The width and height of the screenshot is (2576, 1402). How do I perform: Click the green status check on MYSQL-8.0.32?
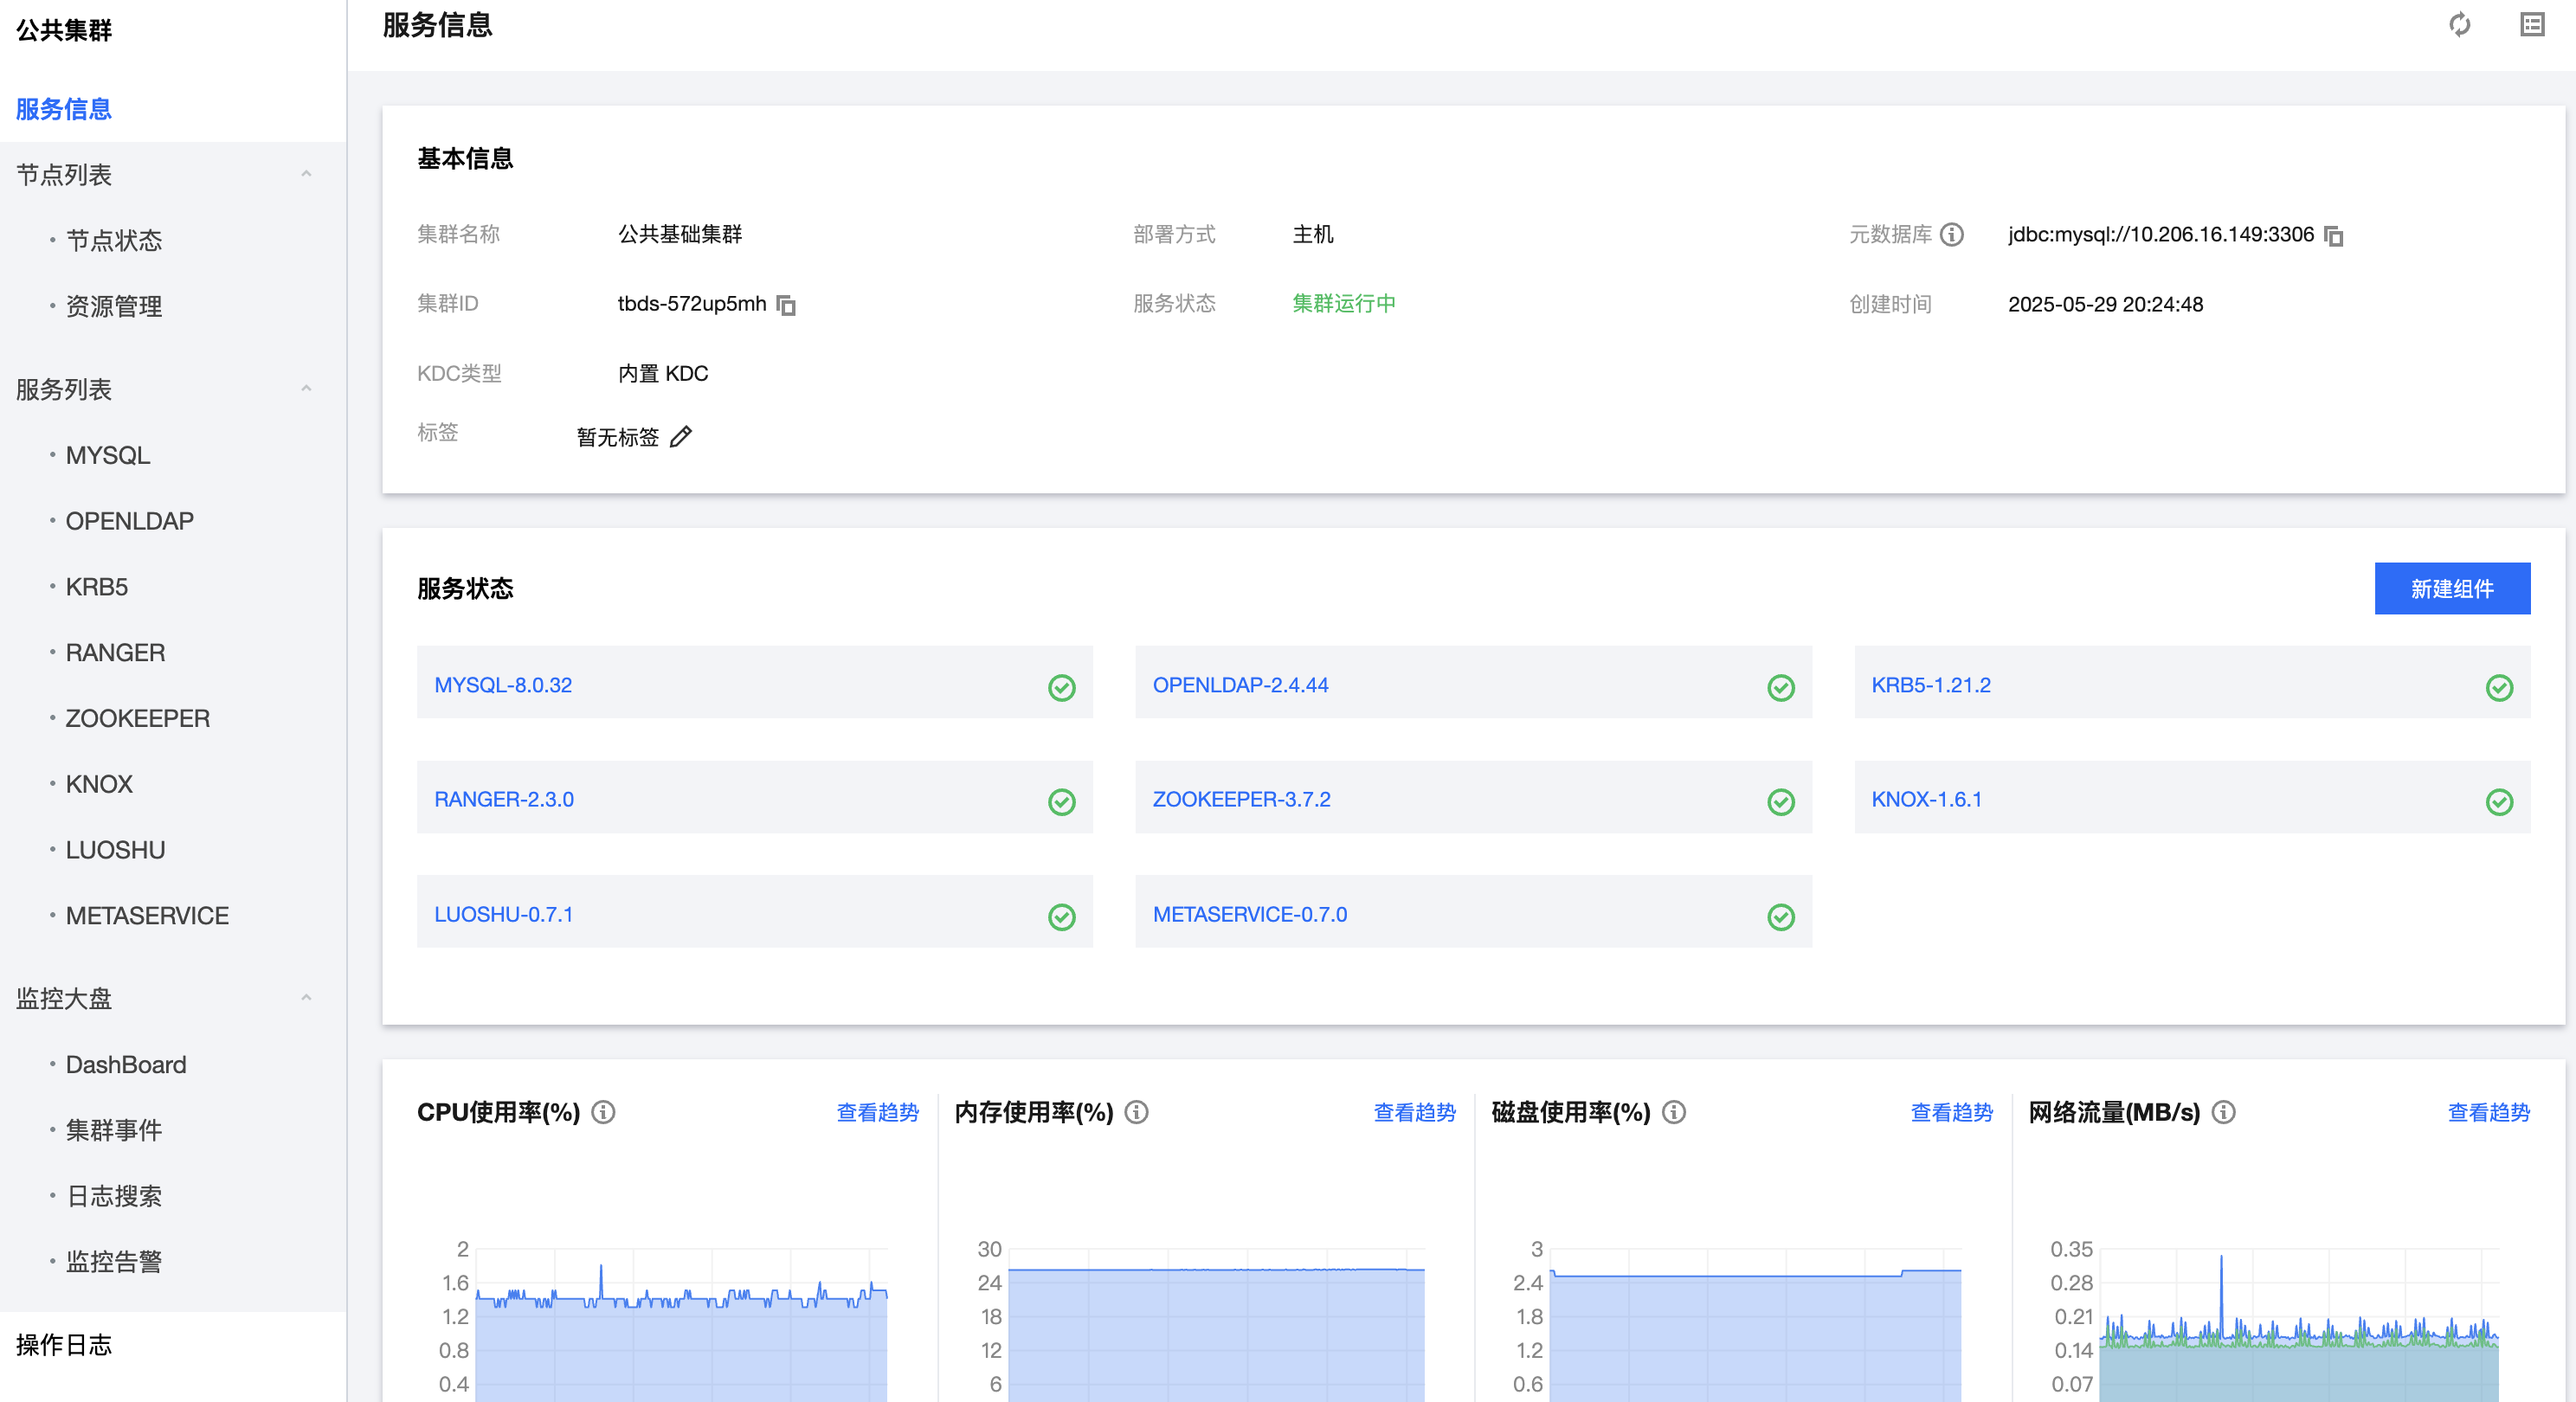1061,687
